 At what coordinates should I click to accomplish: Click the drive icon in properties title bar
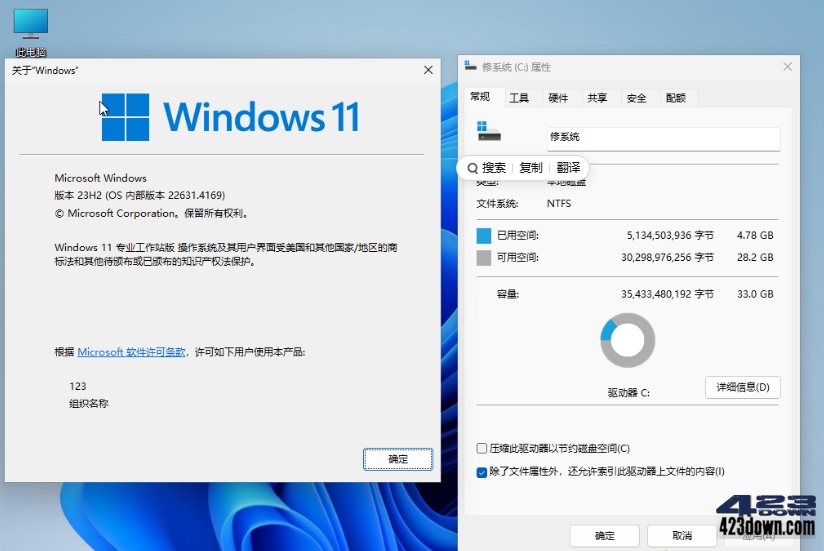470,66
